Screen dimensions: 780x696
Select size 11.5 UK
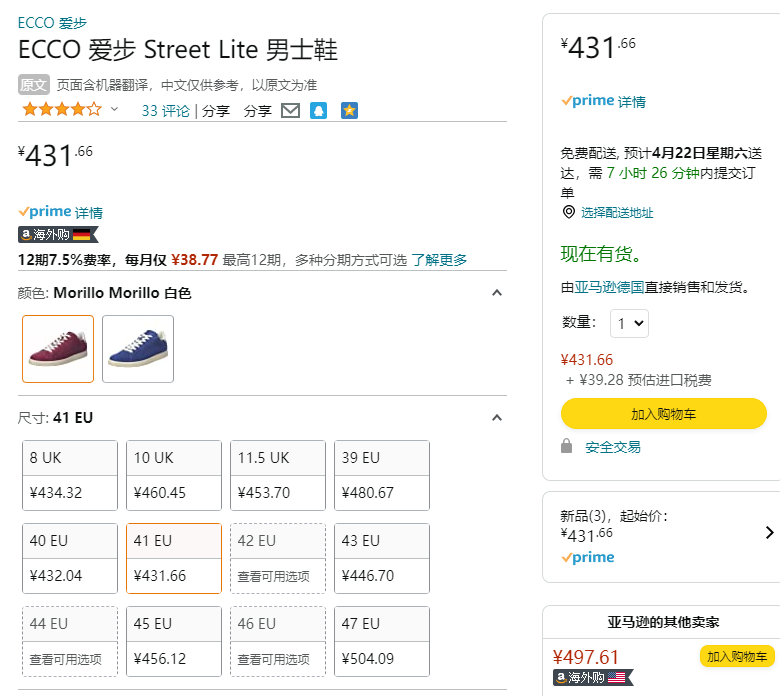coord(278,475)
